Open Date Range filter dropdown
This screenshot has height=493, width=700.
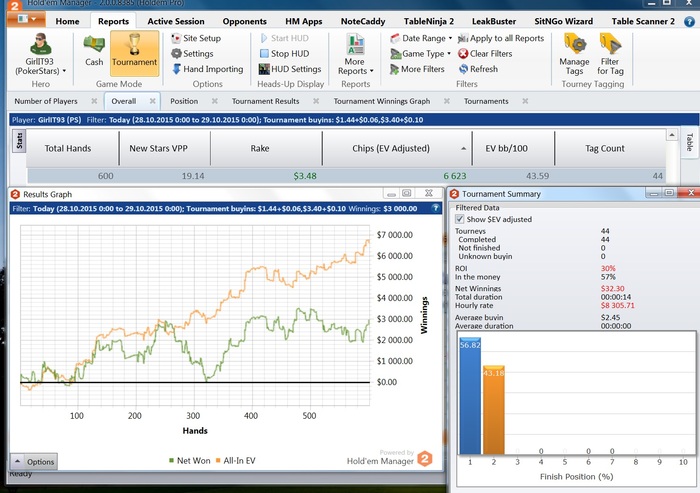(x=421, y=38)
